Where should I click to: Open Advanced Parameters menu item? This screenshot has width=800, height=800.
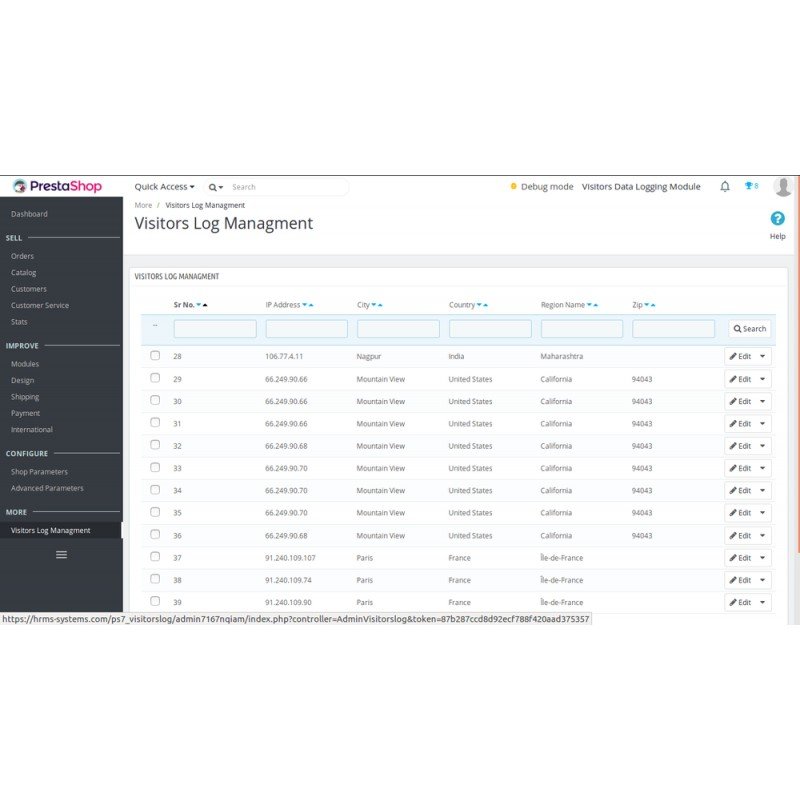tap(47, 488)
